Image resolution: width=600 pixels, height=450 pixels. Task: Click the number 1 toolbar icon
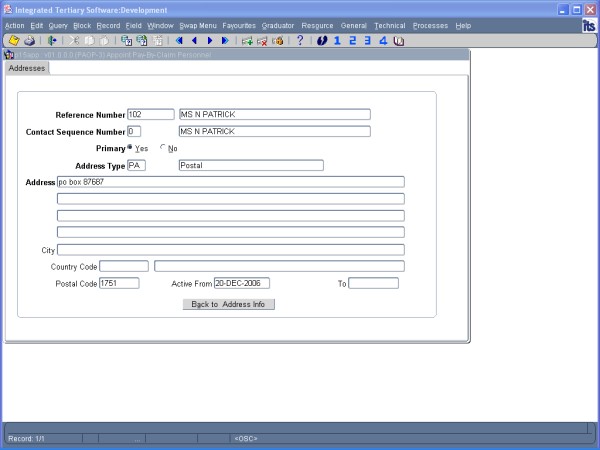click(337, 41)
